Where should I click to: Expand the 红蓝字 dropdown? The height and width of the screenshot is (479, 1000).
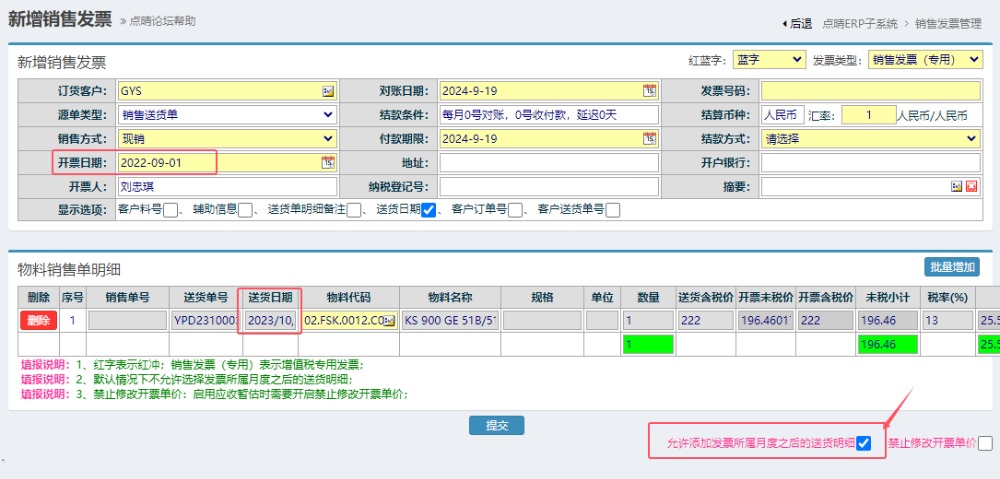pos(768,60)
